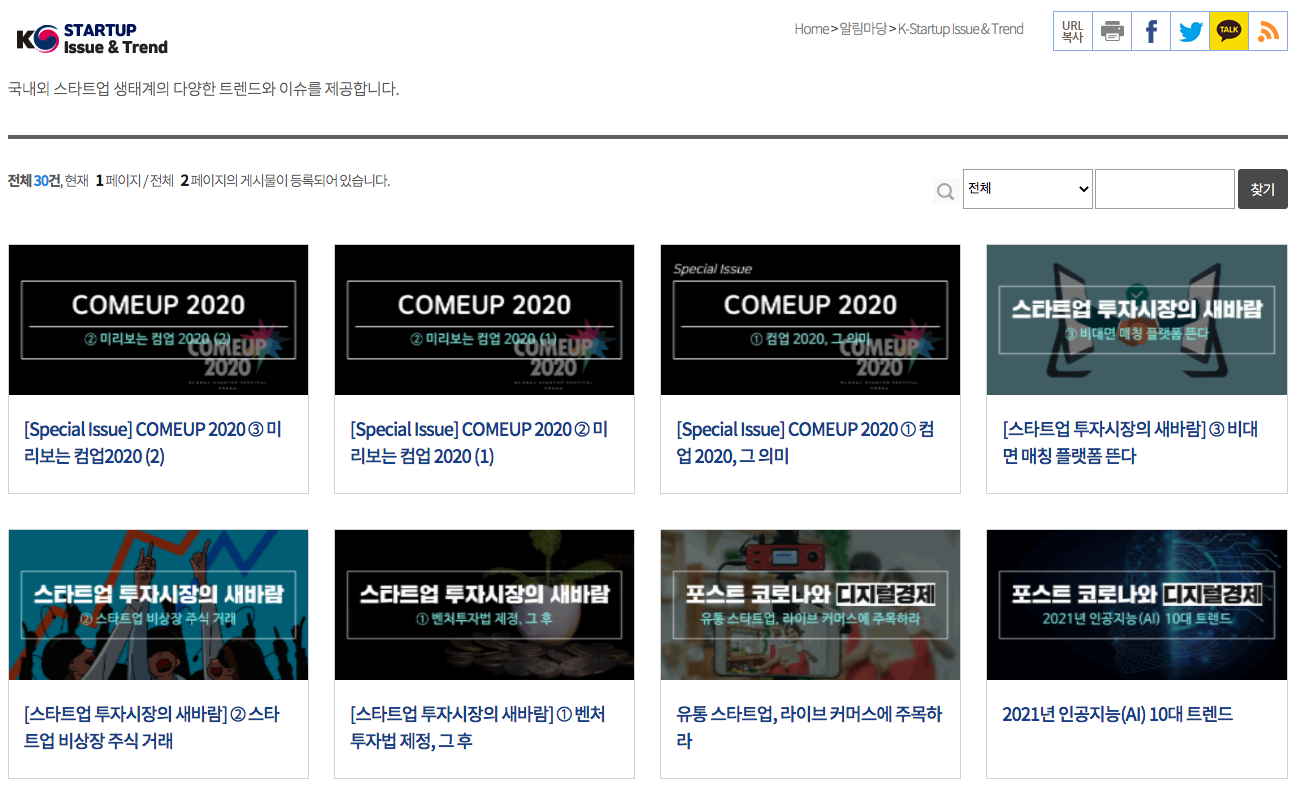Image resolution: width=1298 pixels, height=788 pixels.
Task: Print the page using the printer icon
Action: click(x=1112, y=31)
